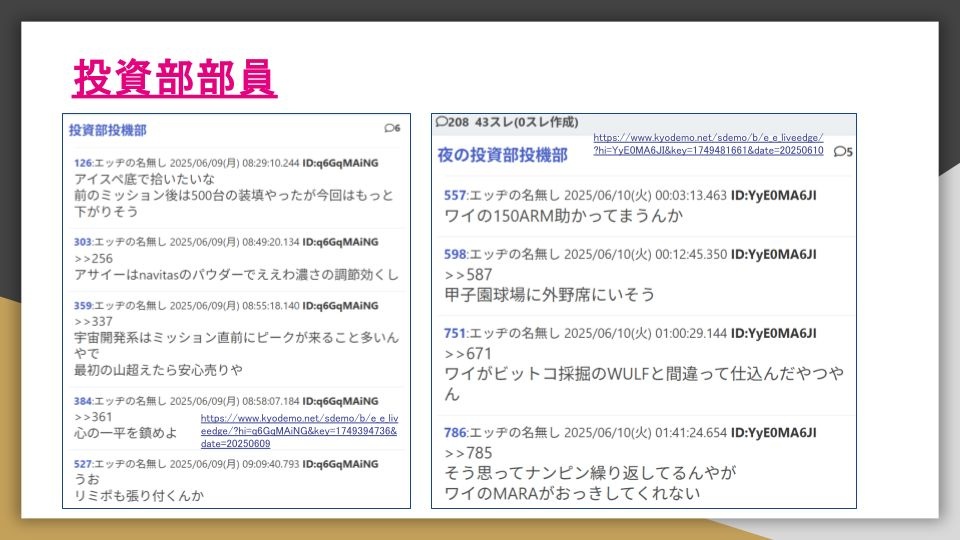Follow the >>361 reply anchor
This screenshot has width=960, height=540.
(93, 416)
